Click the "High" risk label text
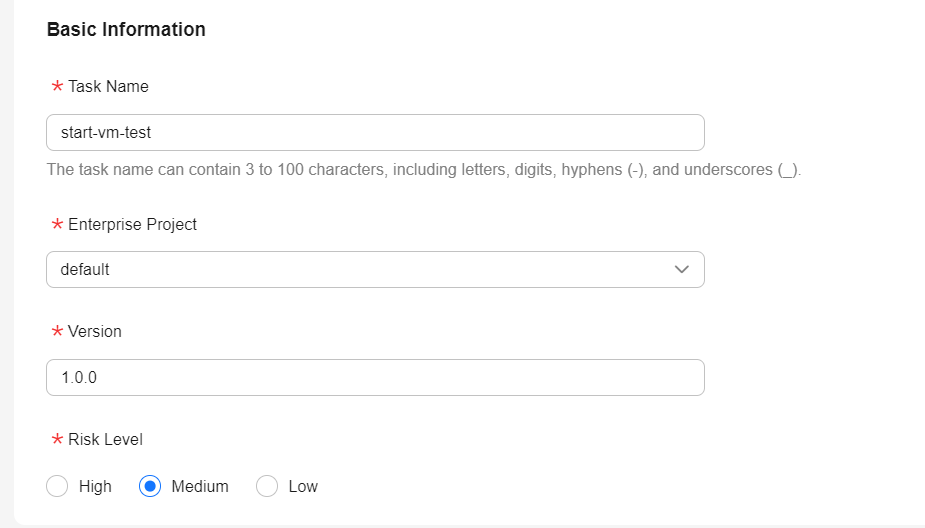 95,486
